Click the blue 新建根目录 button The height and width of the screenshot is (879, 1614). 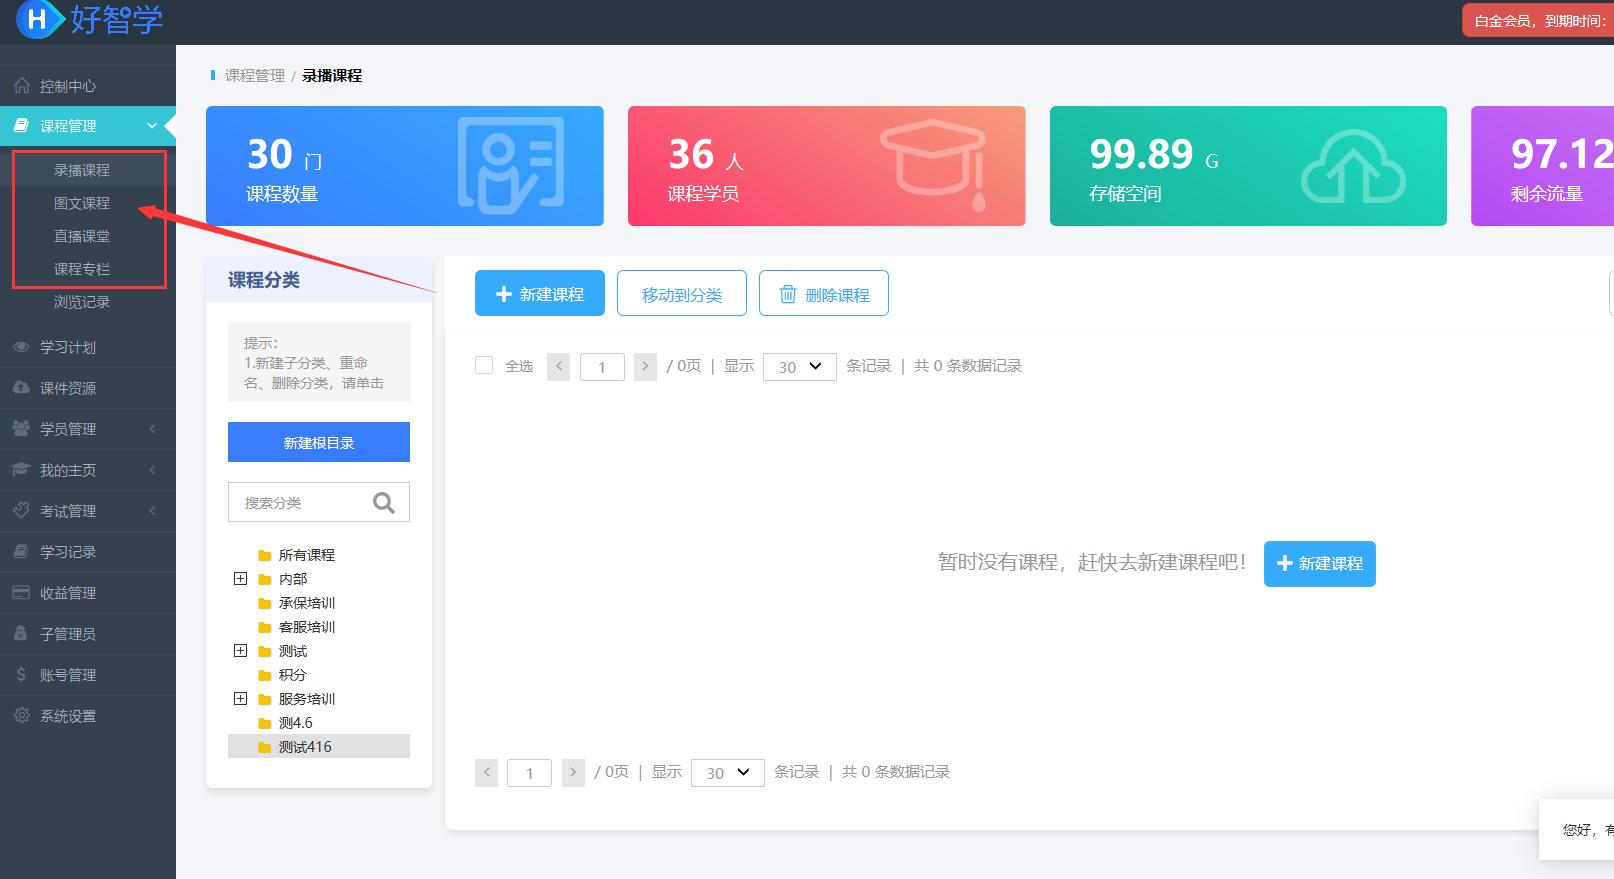click(319, 442)
